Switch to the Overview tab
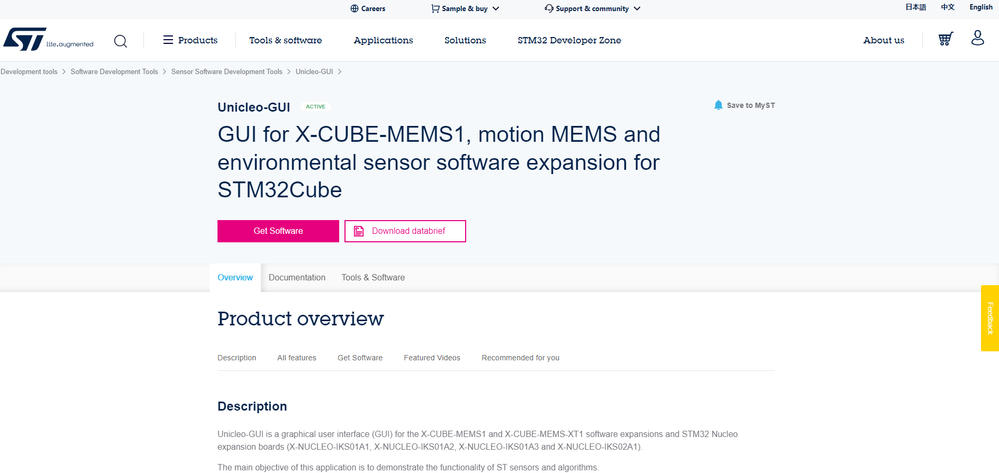This screenshot has width=999, height=473. pyautogui.click(x=235, y=278)
